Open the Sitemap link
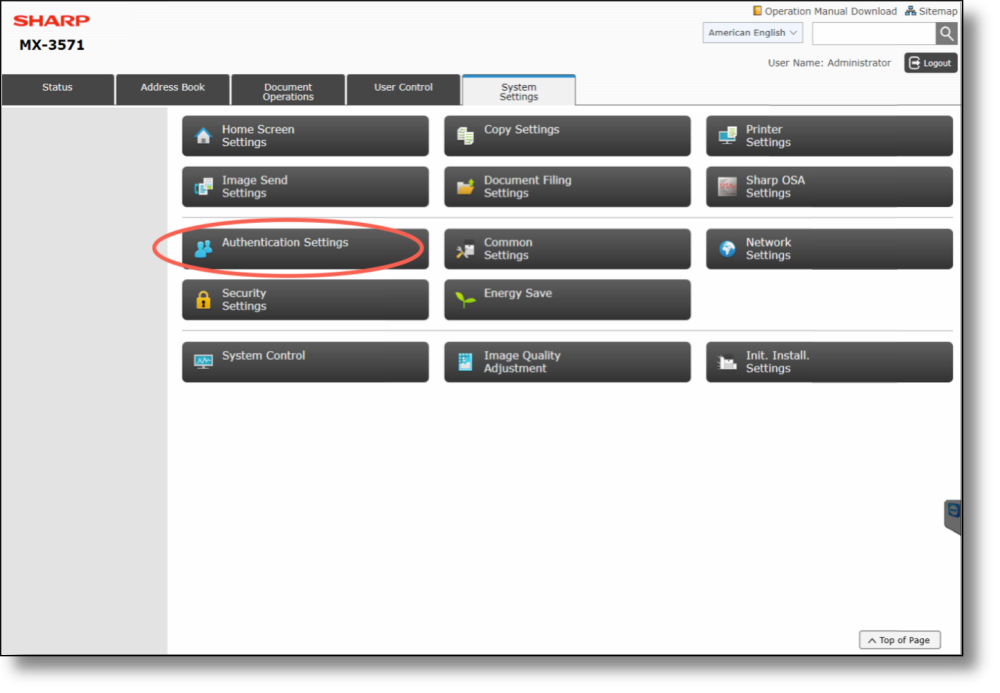 pyautogui.click(x=938, y=11)
